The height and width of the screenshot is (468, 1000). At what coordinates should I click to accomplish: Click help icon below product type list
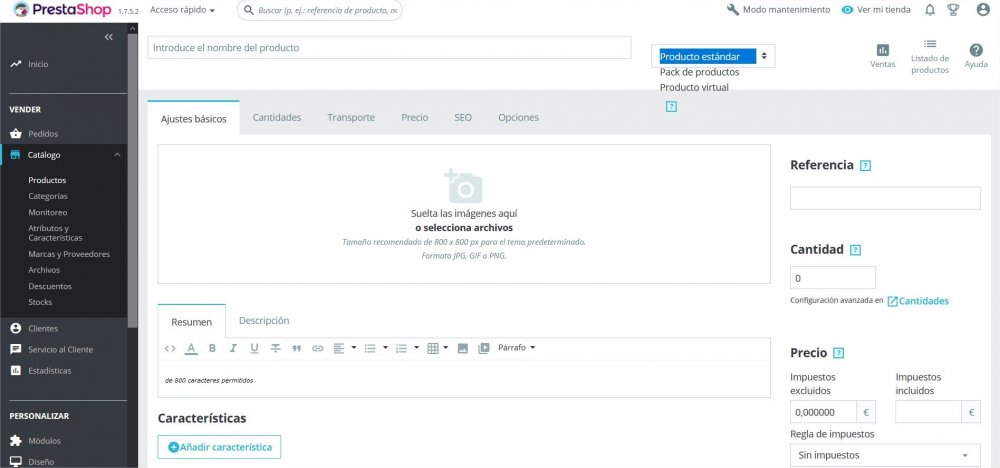671,106
